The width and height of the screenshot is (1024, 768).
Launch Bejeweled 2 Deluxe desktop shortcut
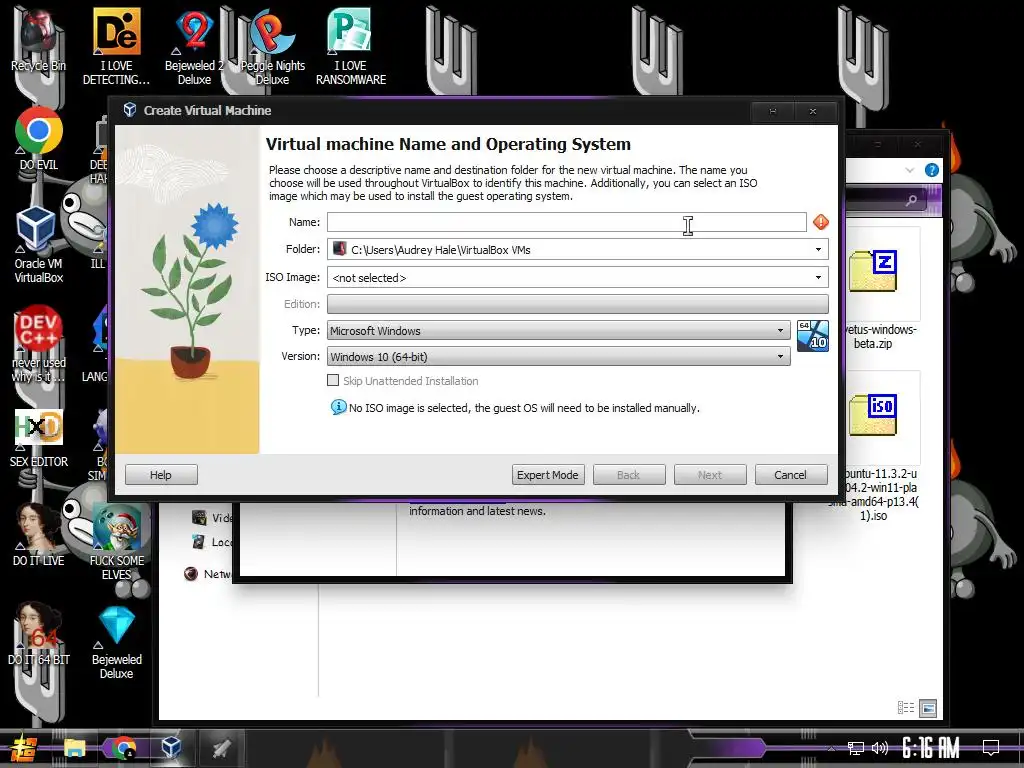coord(195,46)
